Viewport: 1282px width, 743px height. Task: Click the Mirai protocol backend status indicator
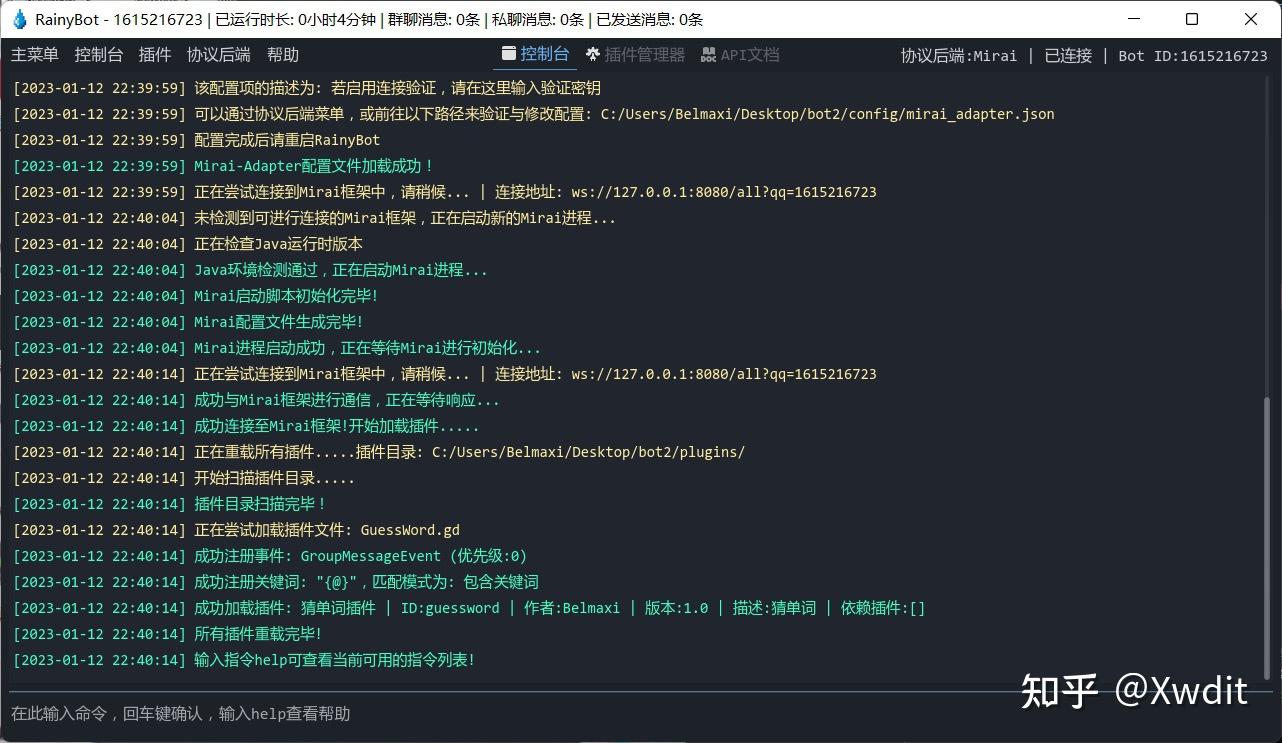click(959, 54)
